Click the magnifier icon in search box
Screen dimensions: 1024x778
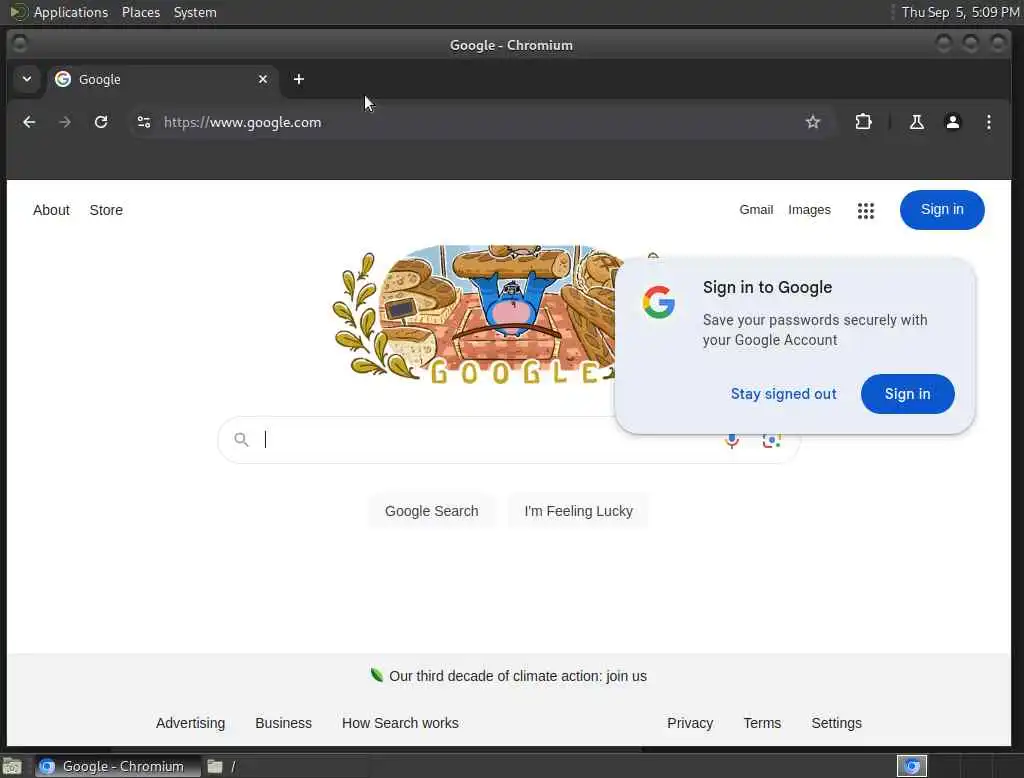(x=241, y=440)
